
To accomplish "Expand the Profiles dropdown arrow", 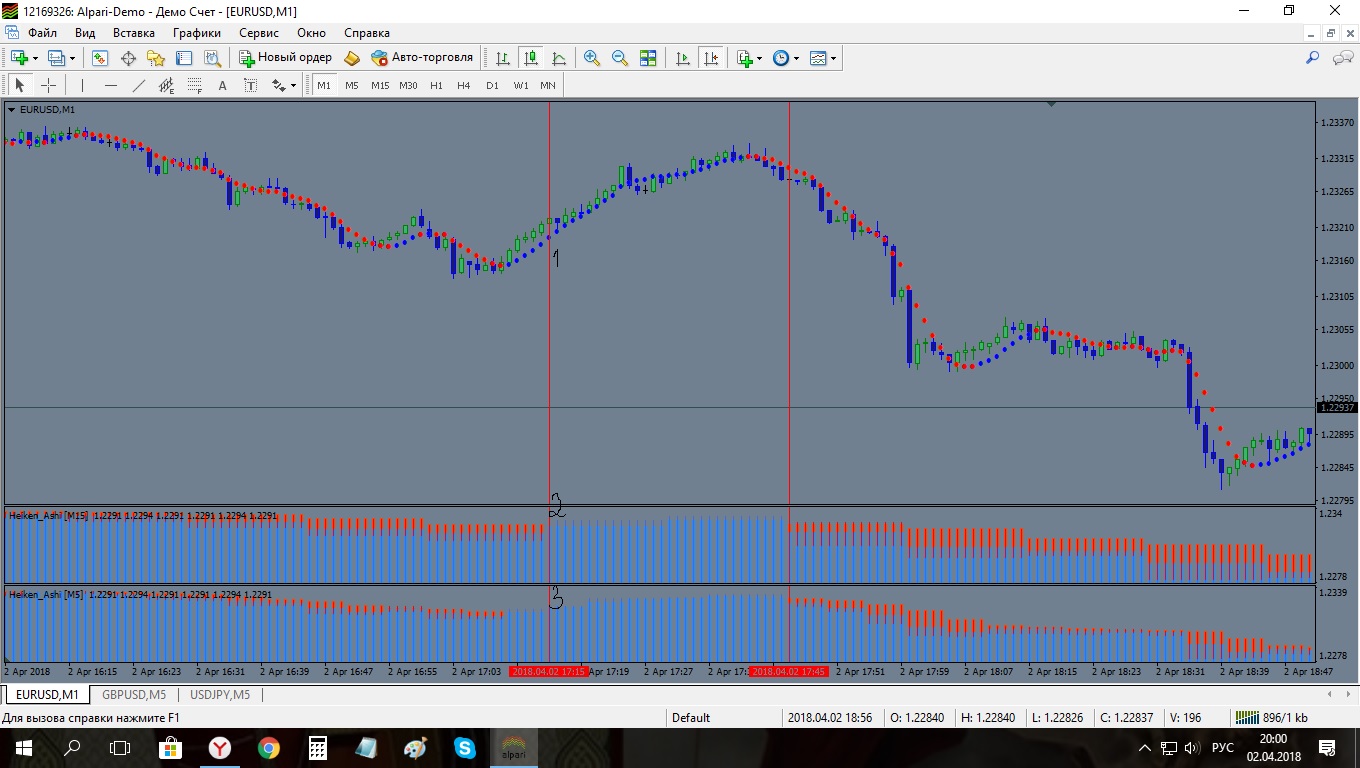I will coord(72,59).
